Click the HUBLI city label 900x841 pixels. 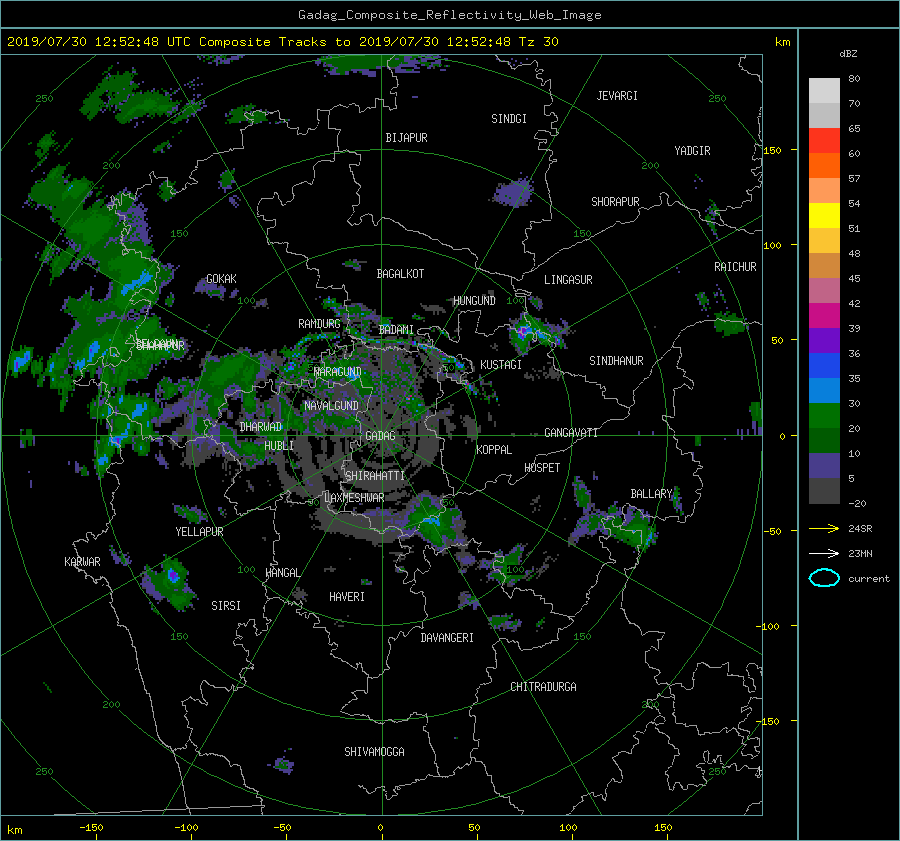click(x=279, y=446)
